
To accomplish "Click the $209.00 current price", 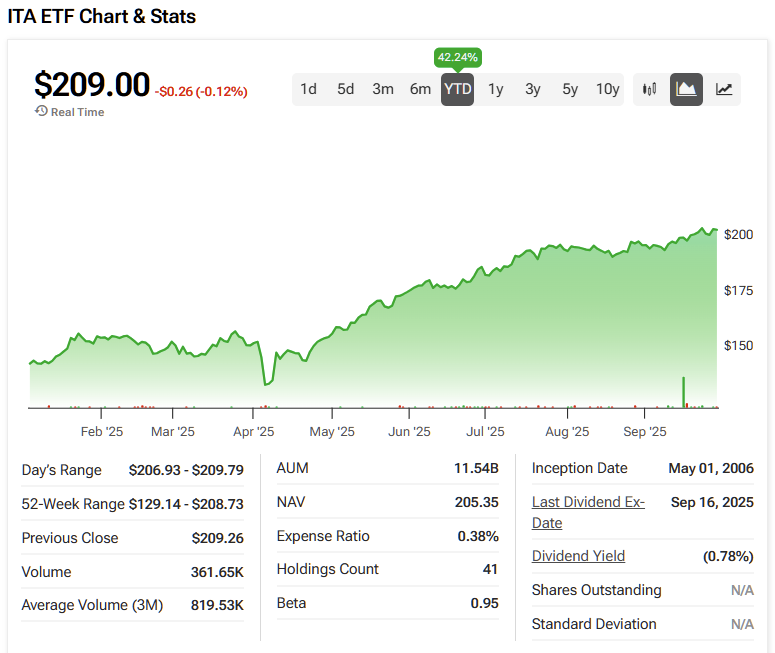I will (92, 85).
